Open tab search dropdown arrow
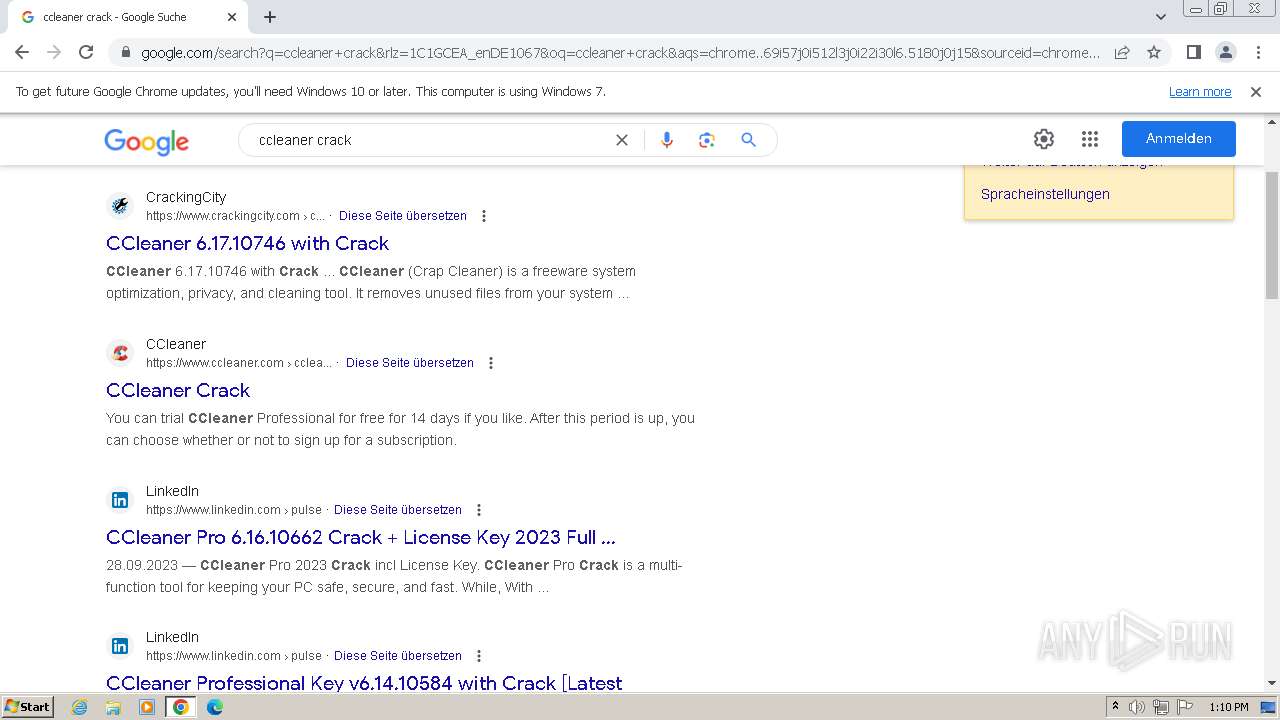 (1160, 17)
